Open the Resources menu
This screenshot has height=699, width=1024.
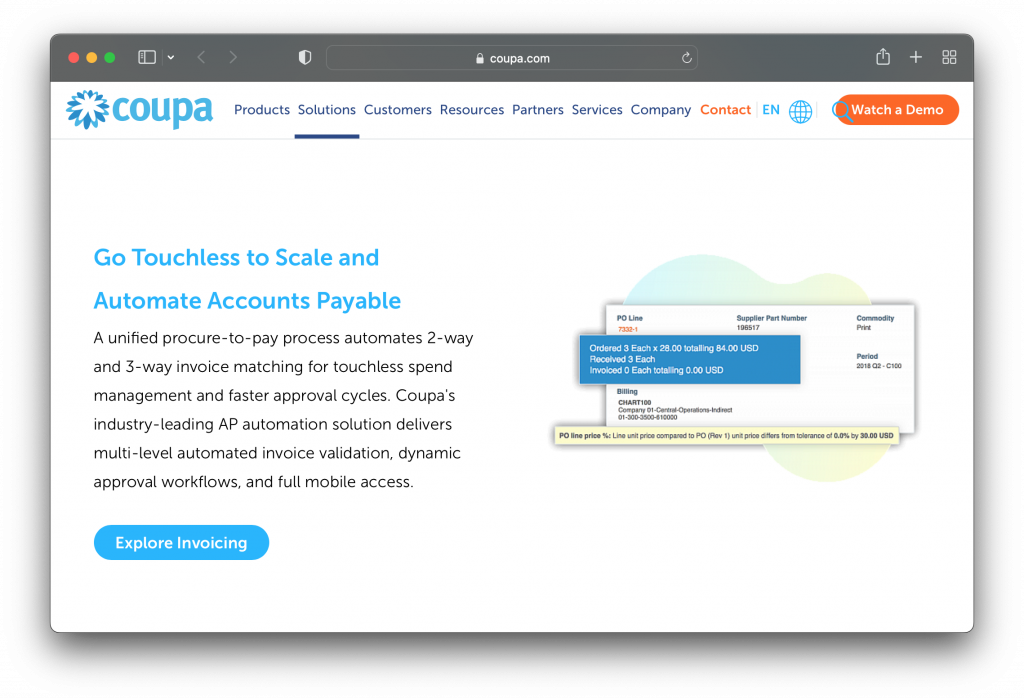click(x=472, y=110)
